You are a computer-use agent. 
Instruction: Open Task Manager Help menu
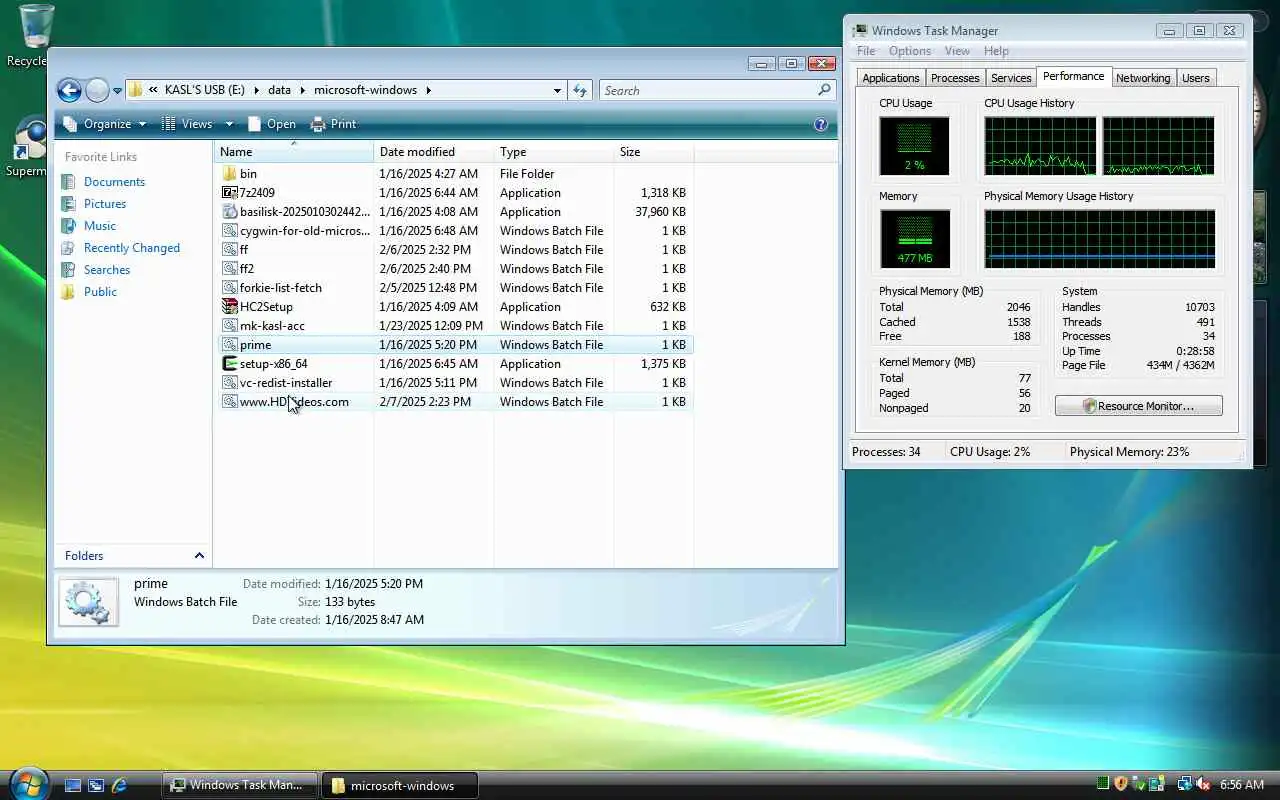(996, 51)
